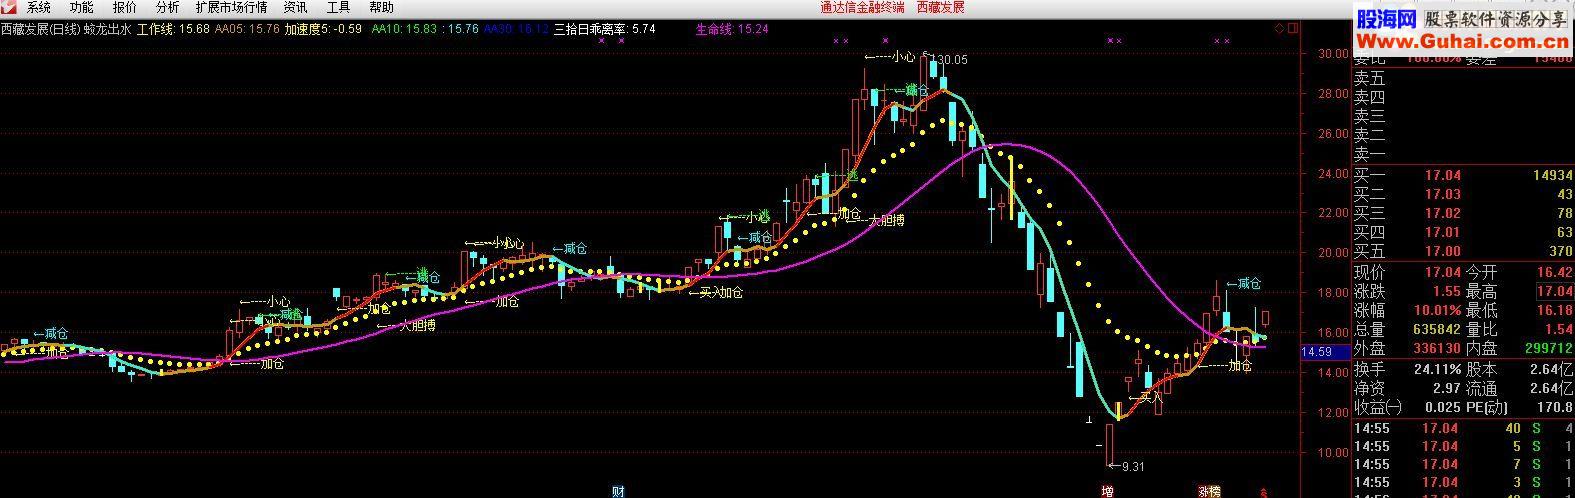Open the 系统 menu

(39, 8)
